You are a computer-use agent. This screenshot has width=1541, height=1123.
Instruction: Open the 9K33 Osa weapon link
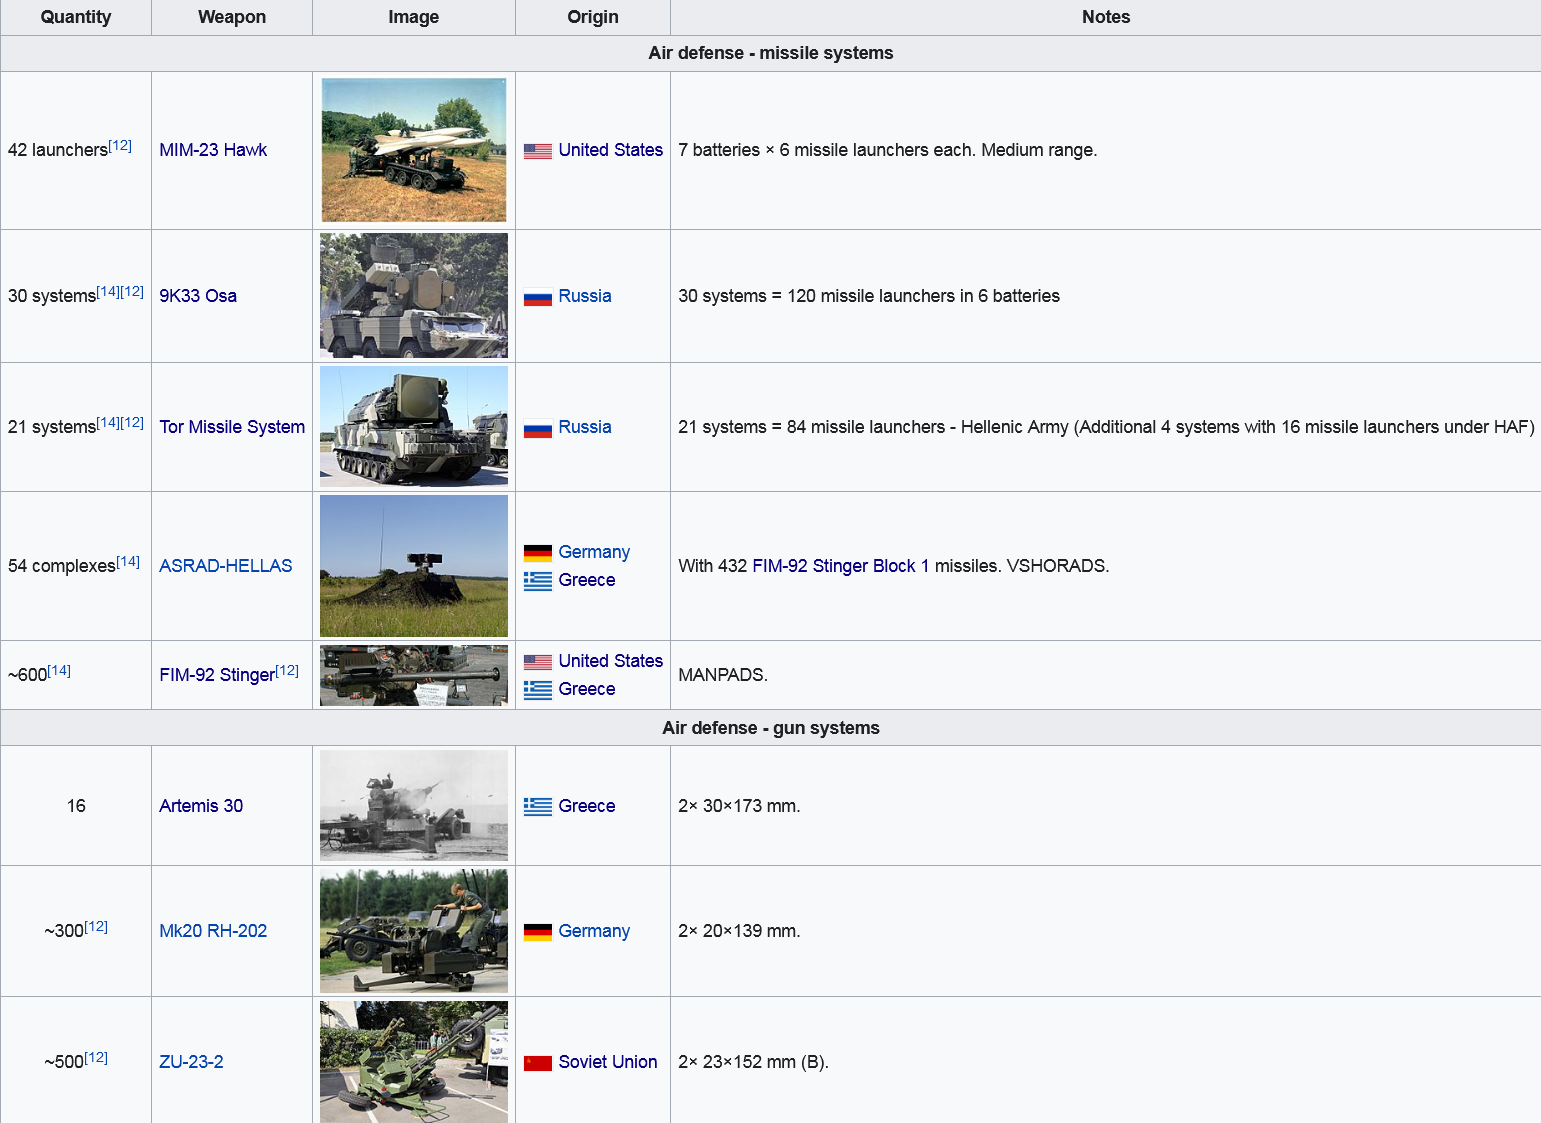[x=198, y=296]
